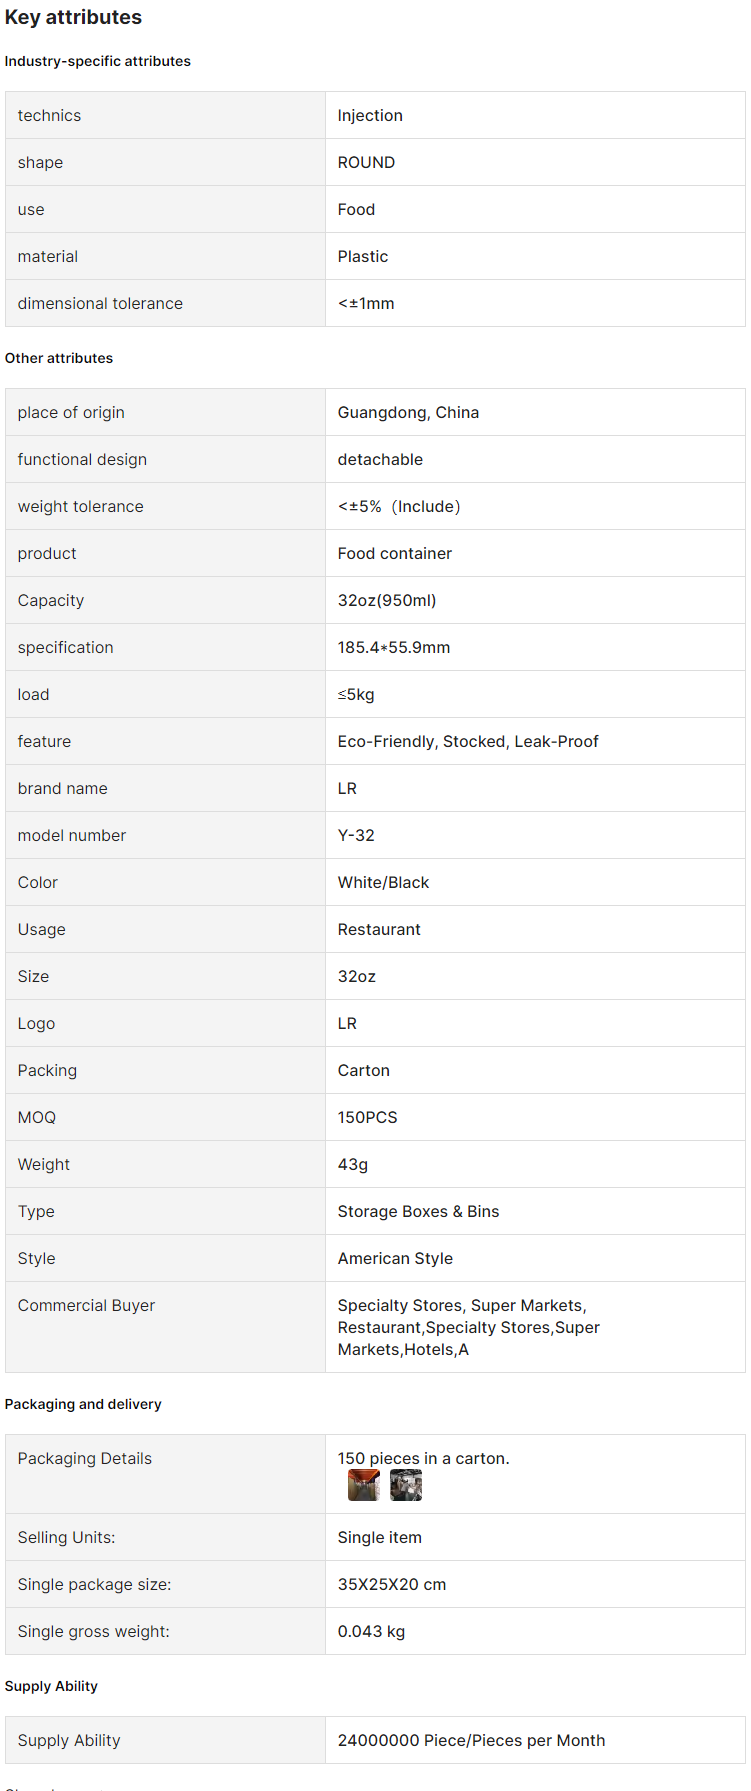
Task: Select the Eco-Friendly, Stocked, Leak-Proof feature text
Action: pyautogui.click(x=468, y=741)
